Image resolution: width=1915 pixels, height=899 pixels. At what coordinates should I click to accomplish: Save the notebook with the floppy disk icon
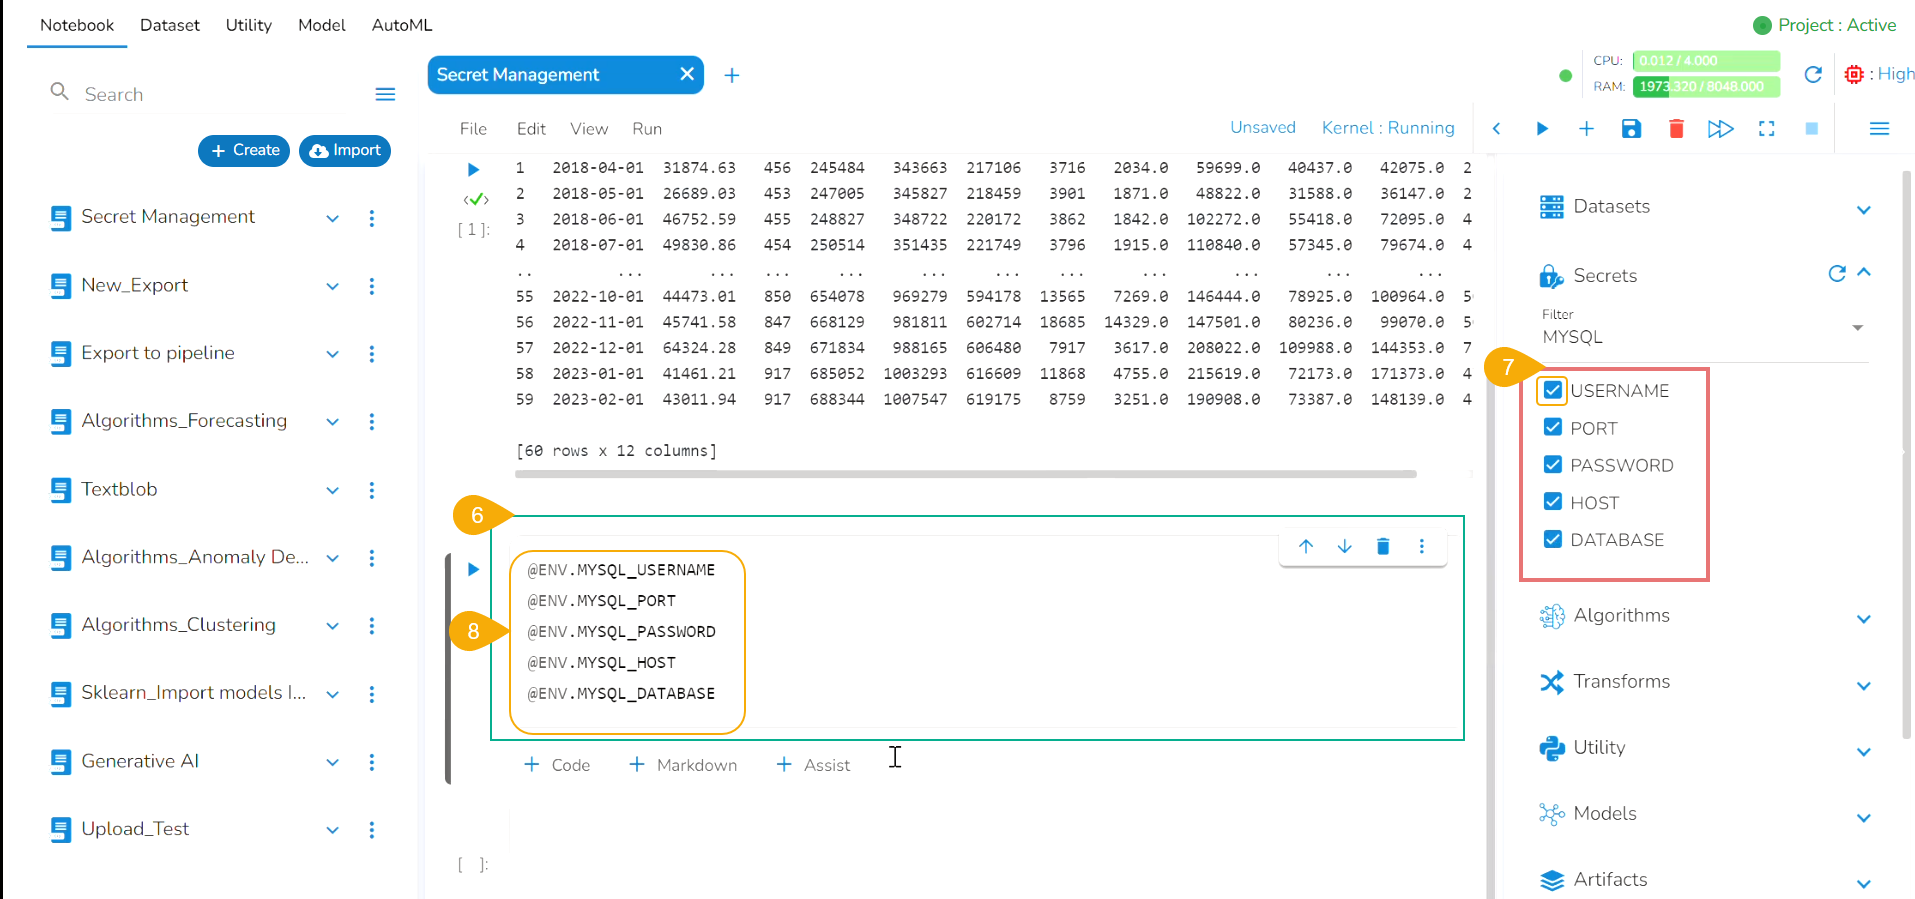tap(1631, 129)
